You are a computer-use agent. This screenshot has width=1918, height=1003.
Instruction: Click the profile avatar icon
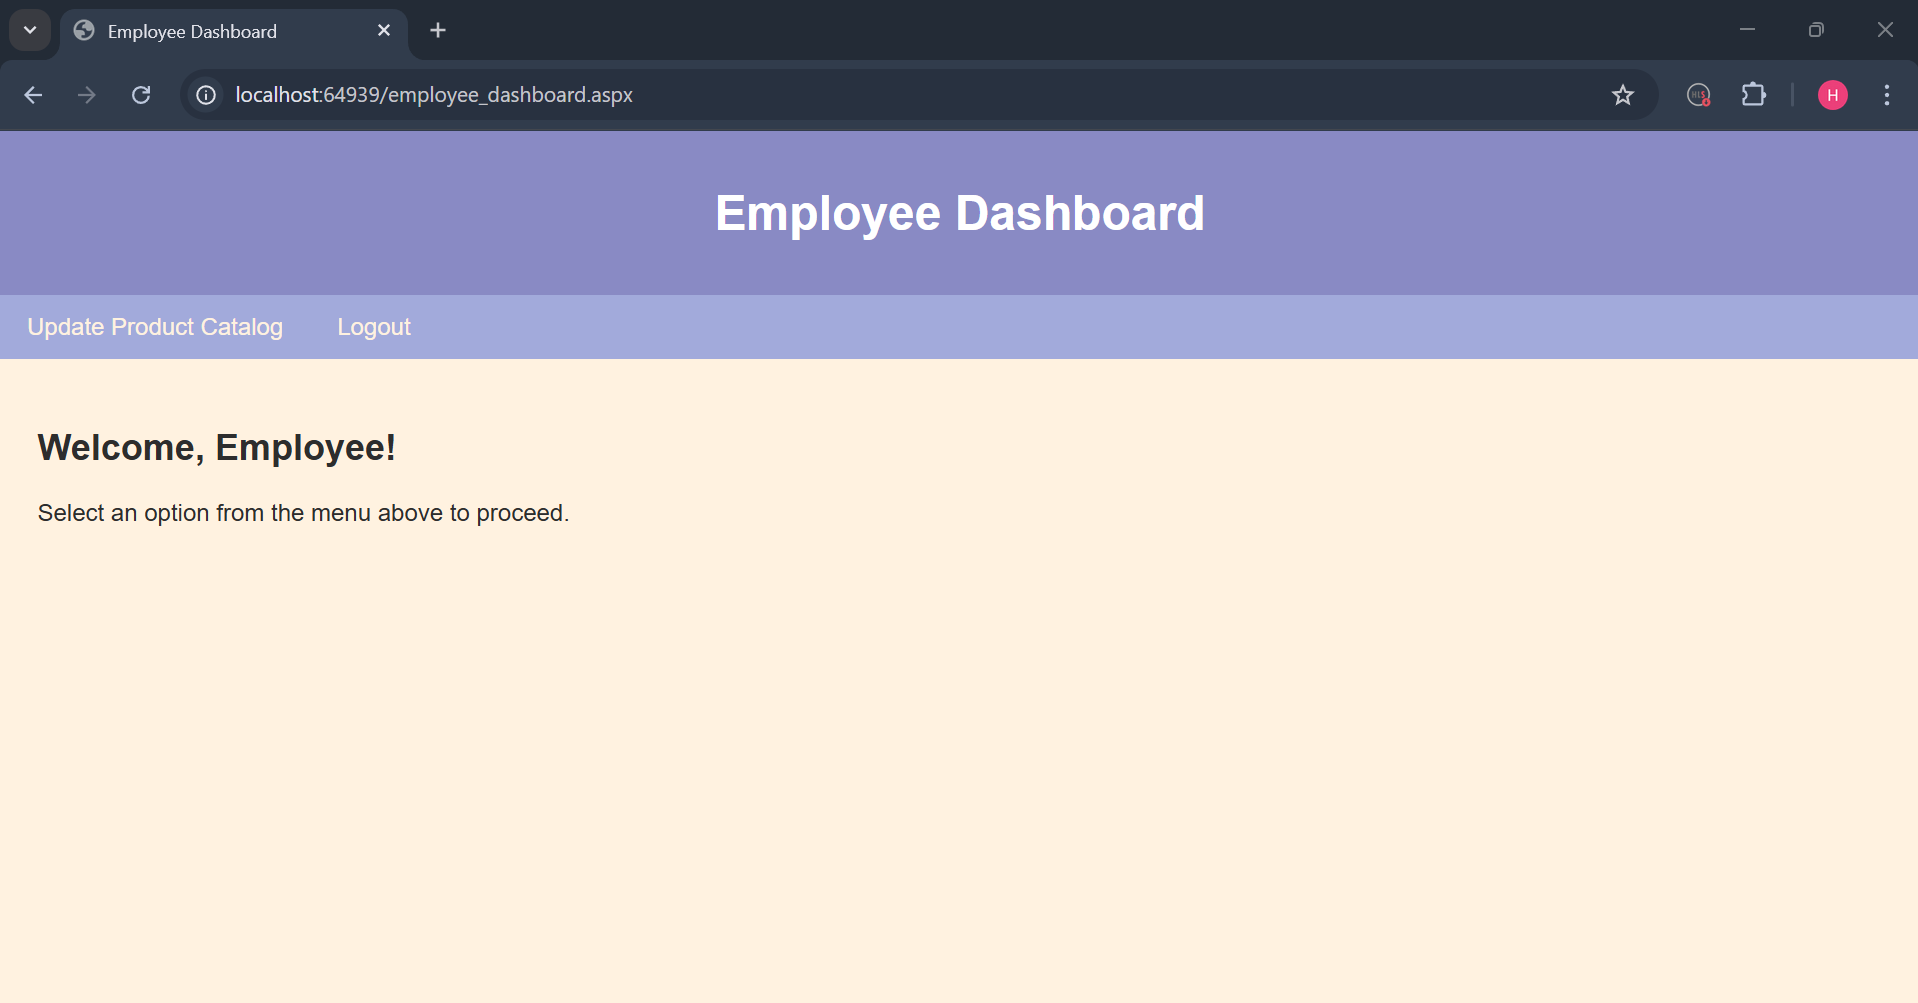[x=1833, y=95]
